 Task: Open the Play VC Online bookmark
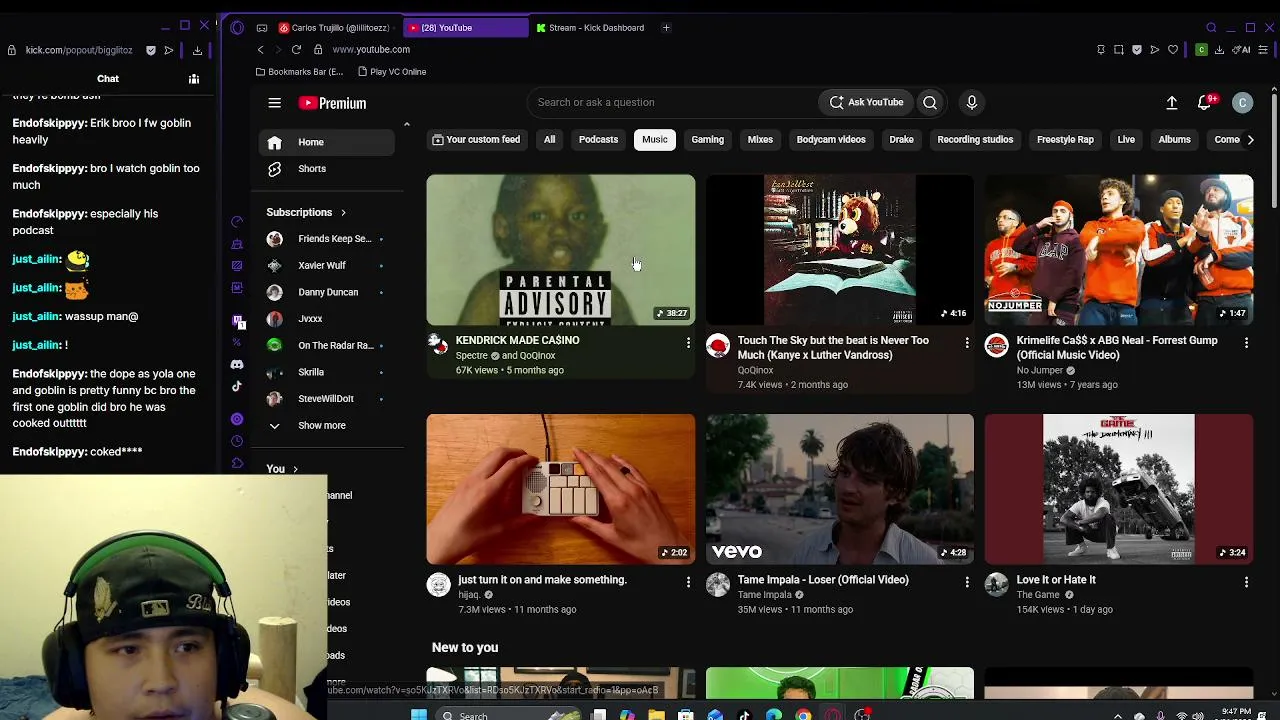pos(391,72)
